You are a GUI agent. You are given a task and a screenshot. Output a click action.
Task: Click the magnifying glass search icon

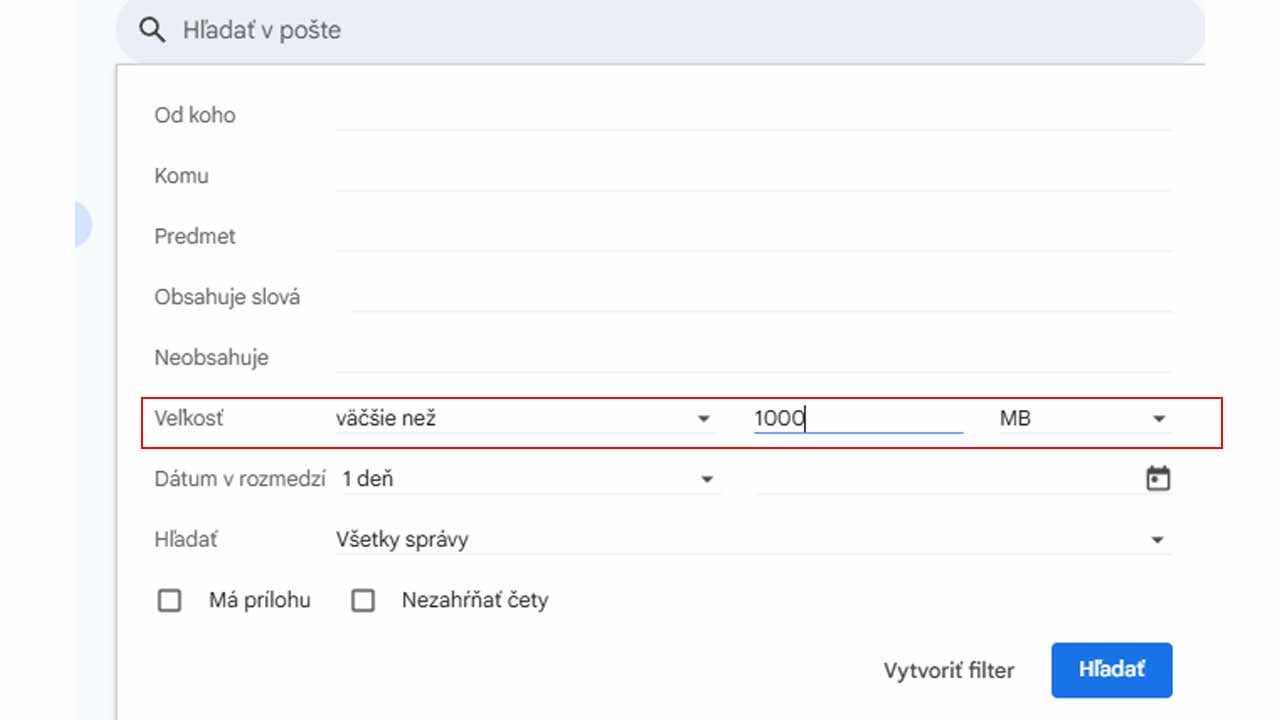point(152,30)
